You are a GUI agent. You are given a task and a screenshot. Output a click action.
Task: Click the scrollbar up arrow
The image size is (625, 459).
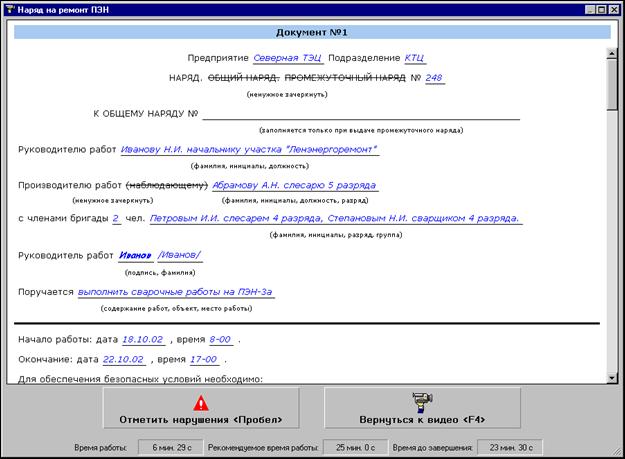coord(612,53)
